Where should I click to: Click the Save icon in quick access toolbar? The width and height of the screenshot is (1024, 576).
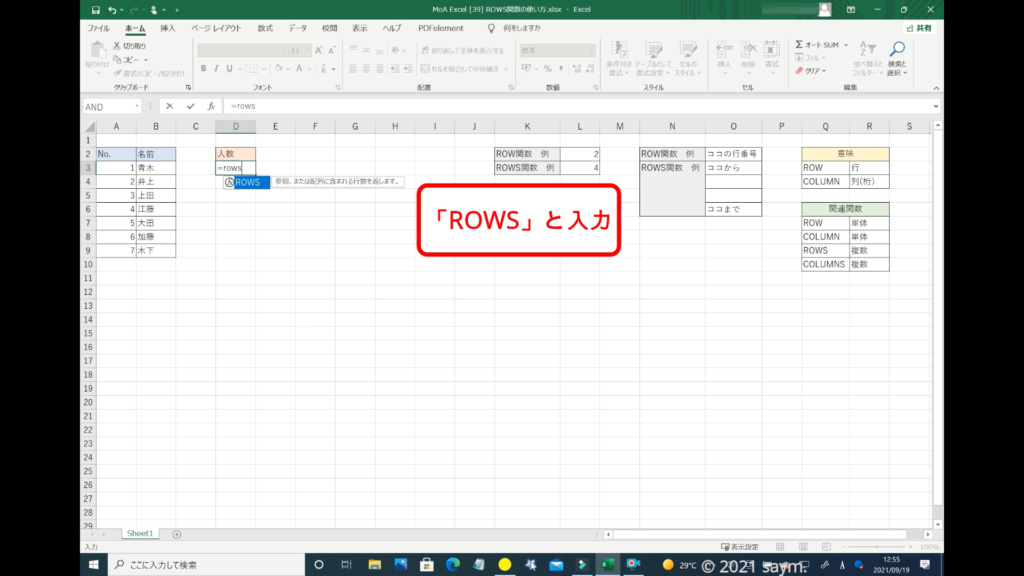pos(95,10)
